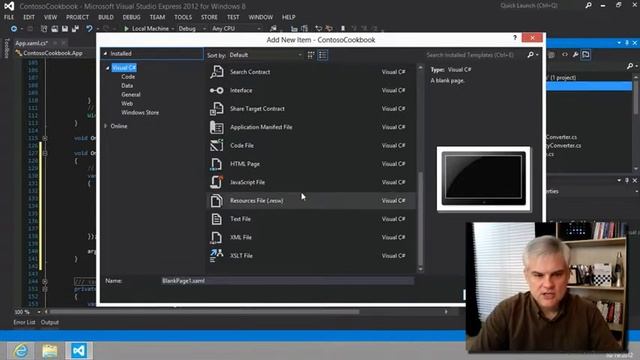Start debugging with the green play icon
Viewport: 640px width, 360px height.
click(x=126, y=29)
